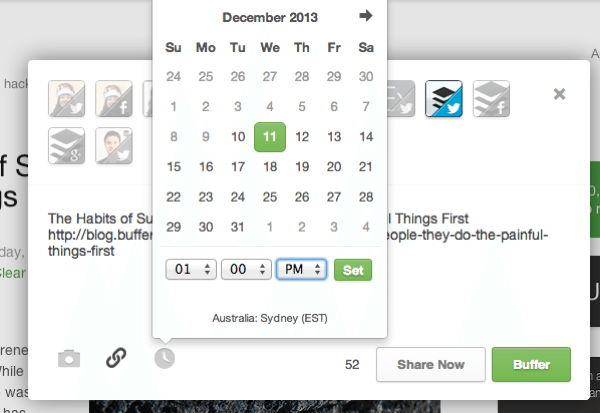This screenshot has width=600, height=413.
Task: Click the link attachment icon
Action: pyautogui.click(x=116, y=357)
